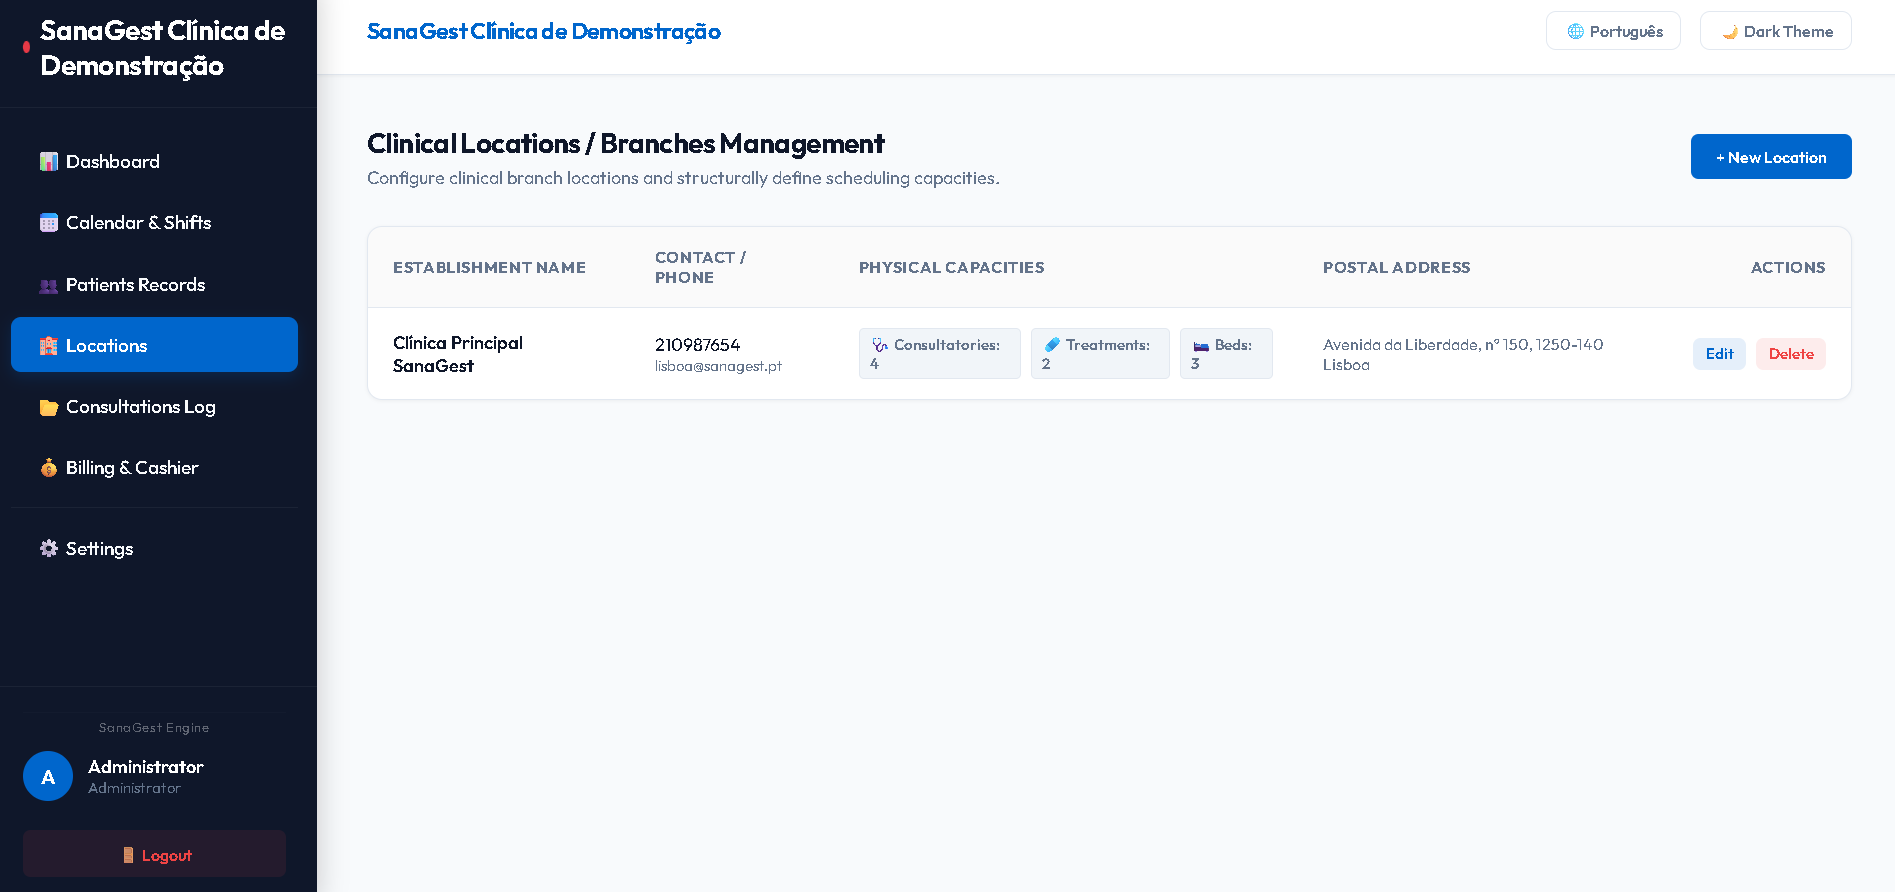
Task: Click the SanaGest Engine footer label
Action: (154, 728)
